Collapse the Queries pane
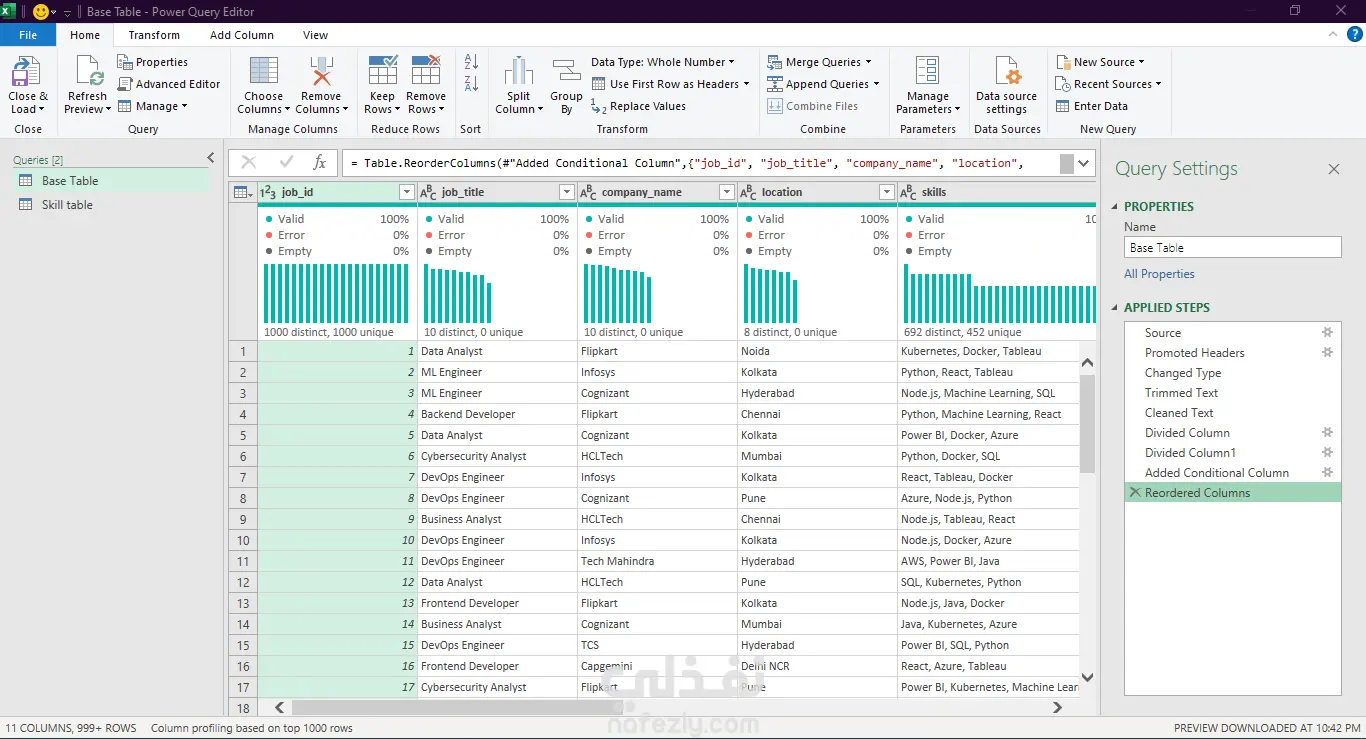The image size is (1366, 739). 211,158
